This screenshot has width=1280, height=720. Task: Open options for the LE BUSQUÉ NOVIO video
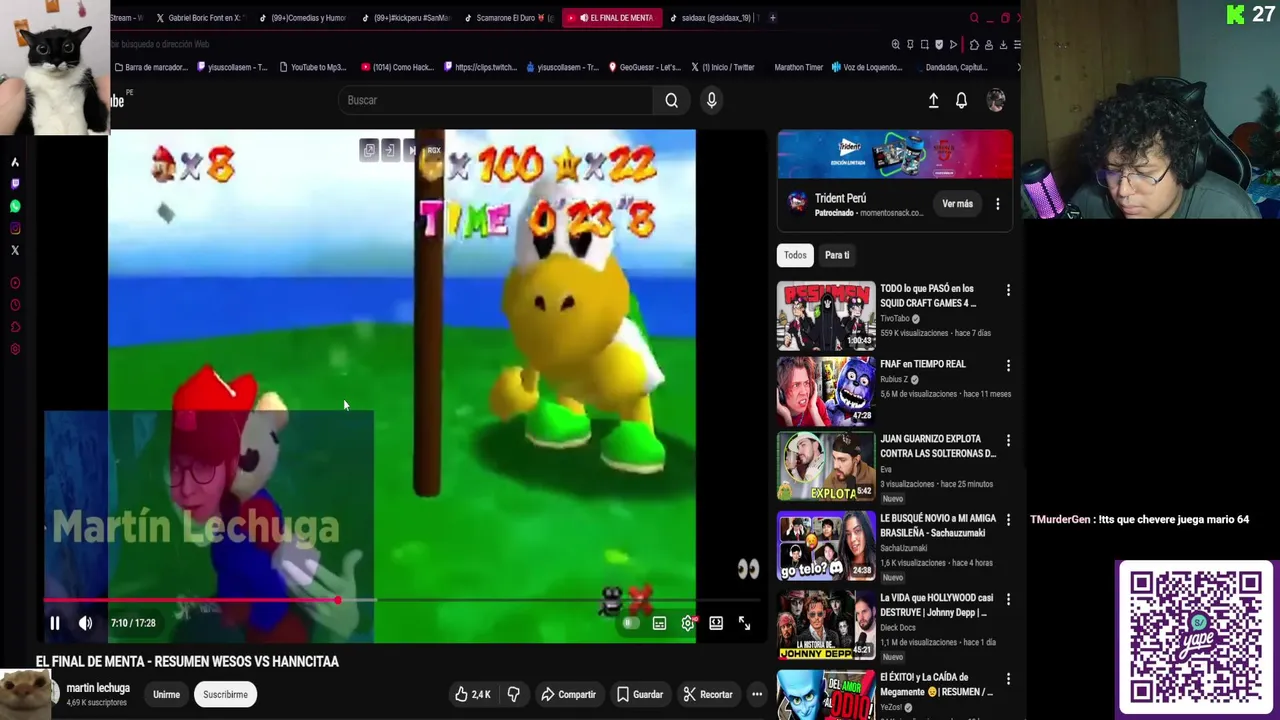pyautogui.click(x=1008, y=520)
